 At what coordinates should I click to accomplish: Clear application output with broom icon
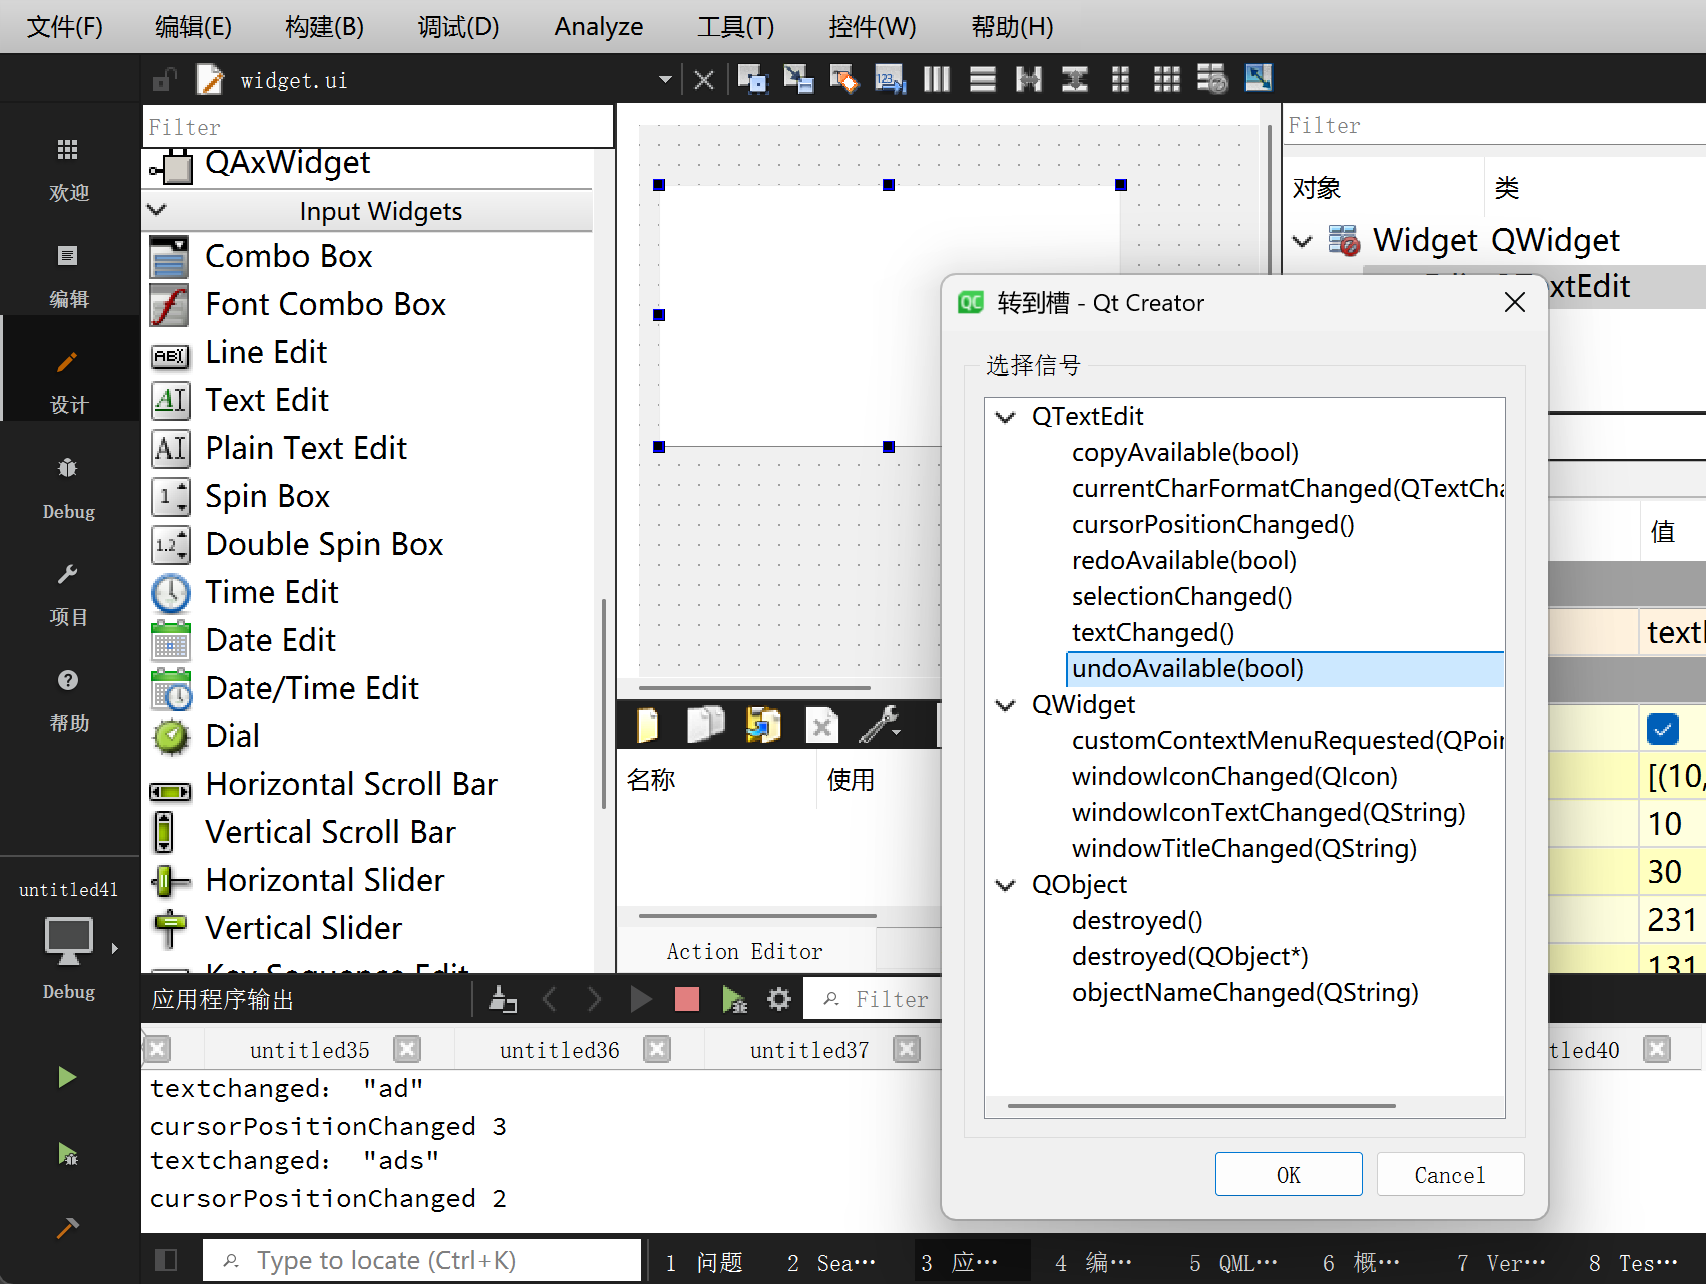click(503, 999)
